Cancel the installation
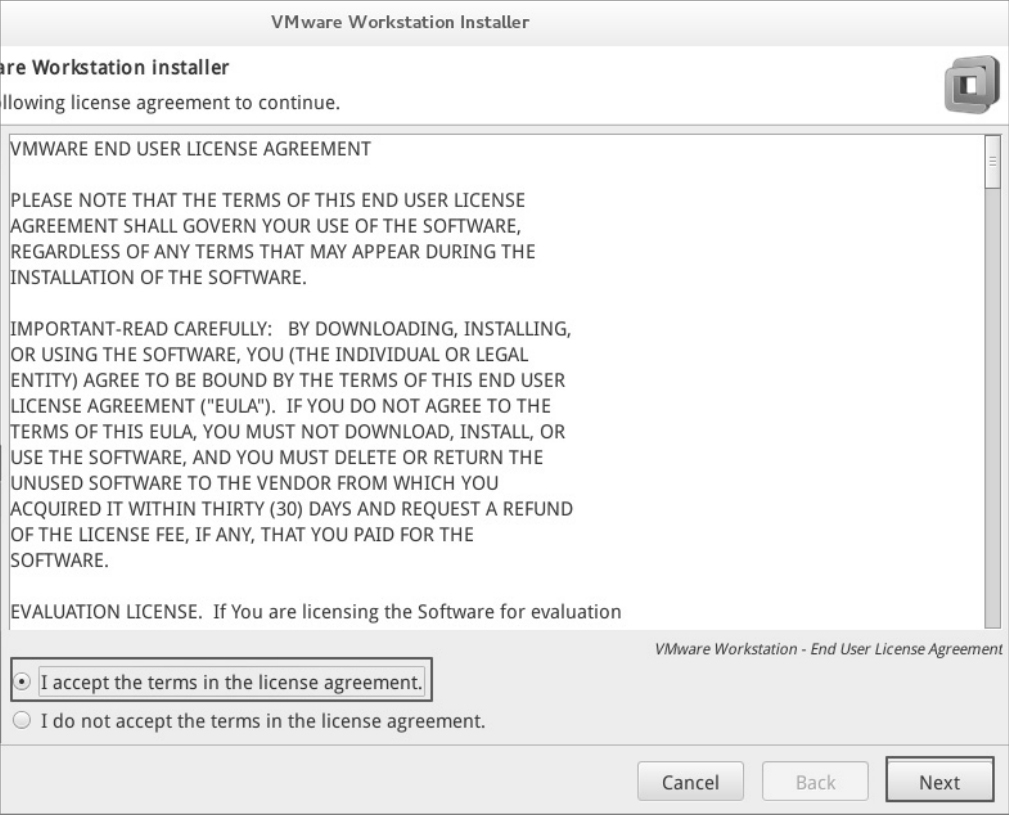 [690, 782]
